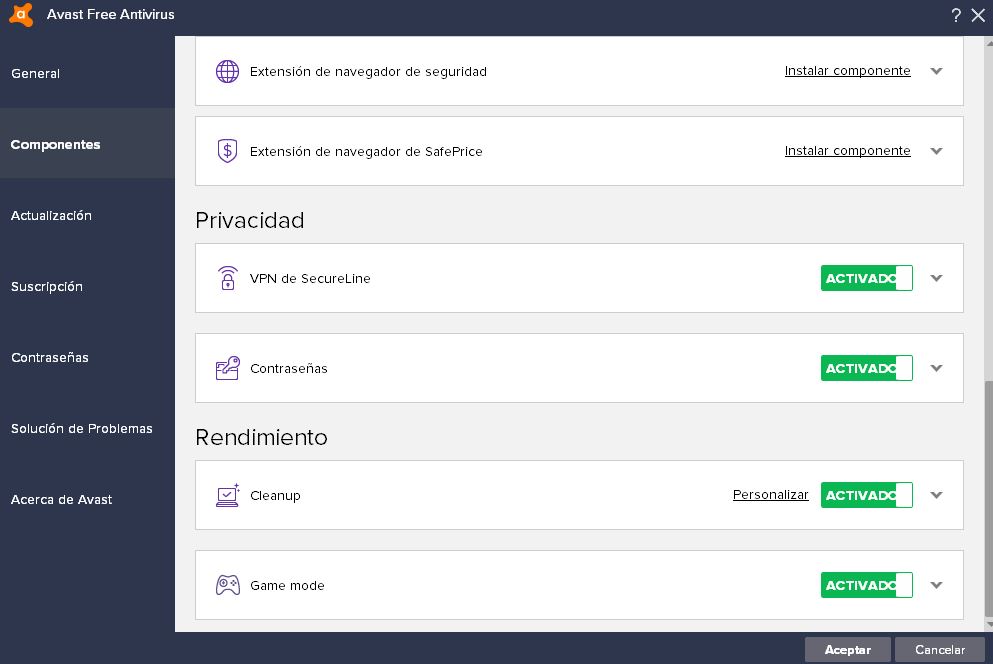Click the Game mode label text

click(x=287, y=585)
